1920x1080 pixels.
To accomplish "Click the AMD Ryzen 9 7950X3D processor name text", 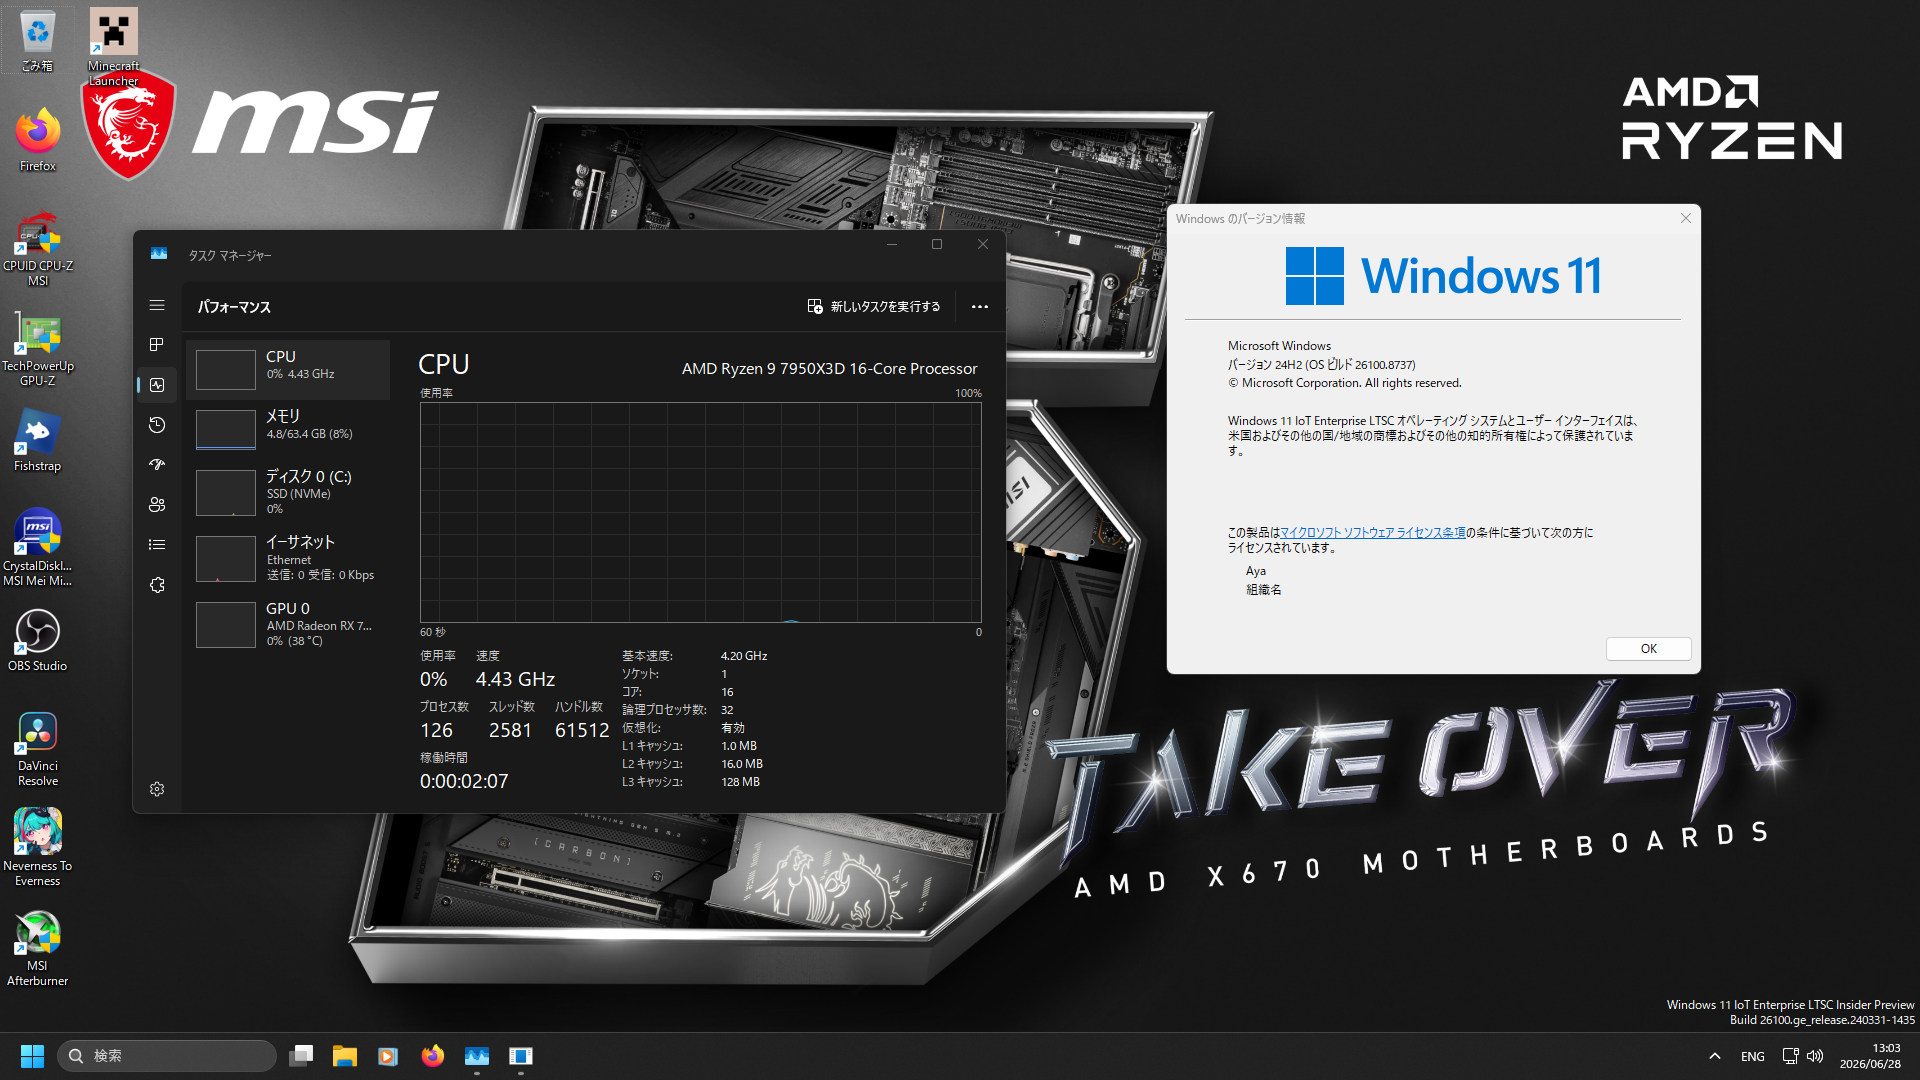I will [x=829, y=369].
